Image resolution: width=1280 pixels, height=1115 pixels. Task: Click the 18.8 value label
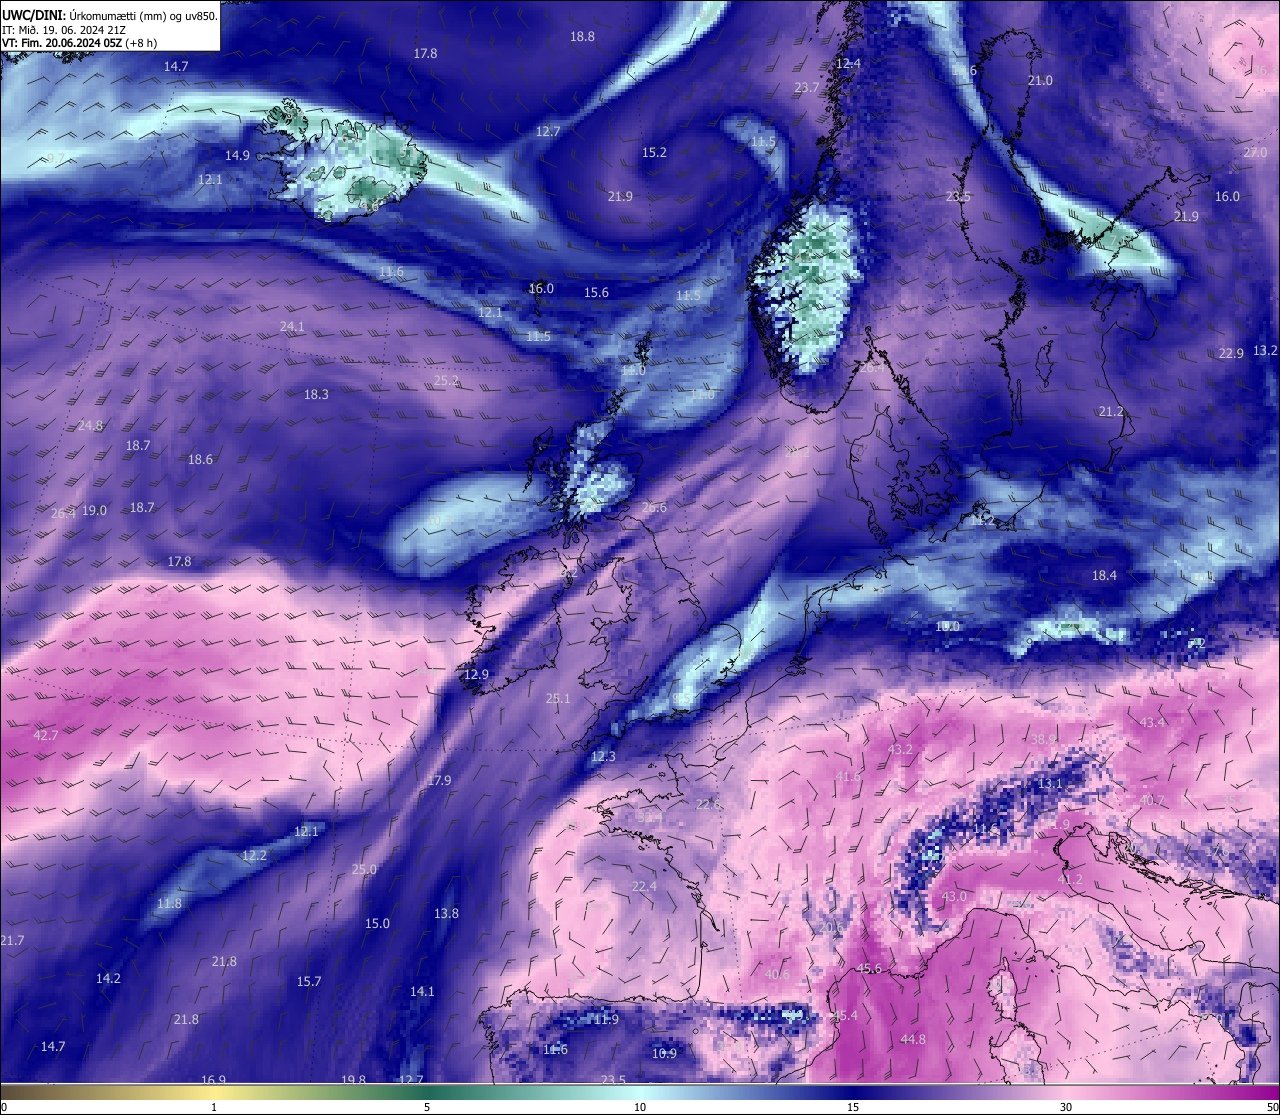(582, 36)
